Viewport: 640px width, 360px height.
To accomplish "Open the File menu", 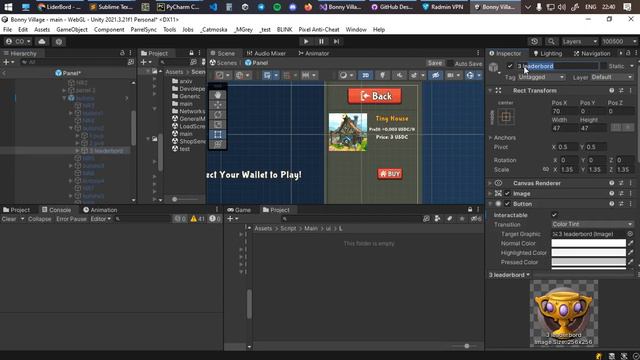I will pyautogui.click(x=7, y=29).
